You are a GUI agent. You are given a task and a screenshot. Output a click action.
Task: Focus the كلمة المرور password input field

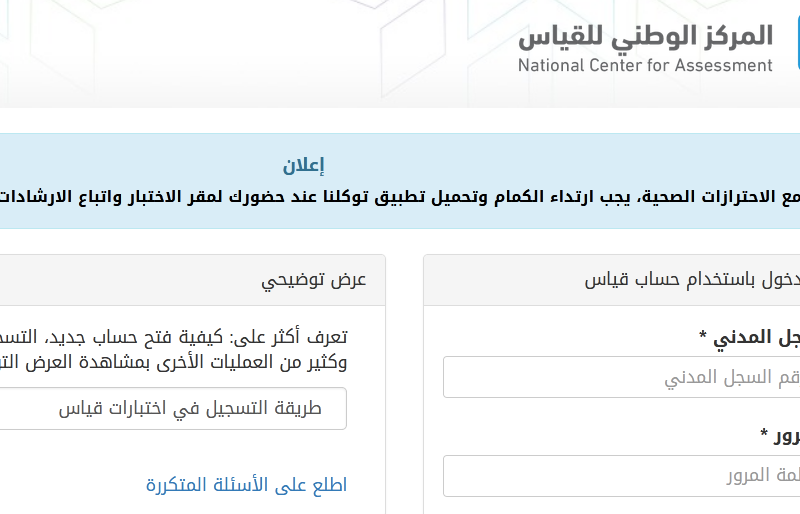(x=621, y=476)
